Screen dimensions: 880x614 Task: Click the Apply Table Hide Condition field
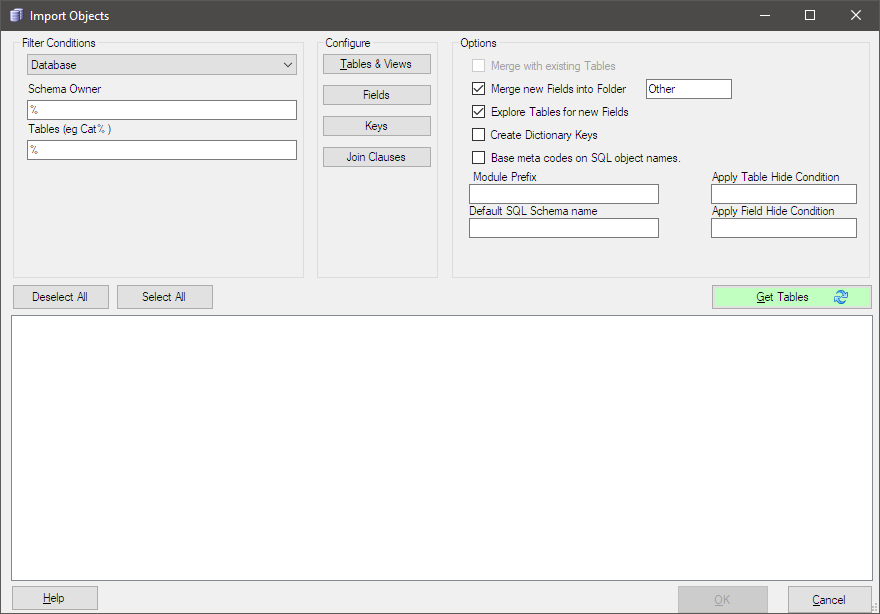click(x=783, y=194)
